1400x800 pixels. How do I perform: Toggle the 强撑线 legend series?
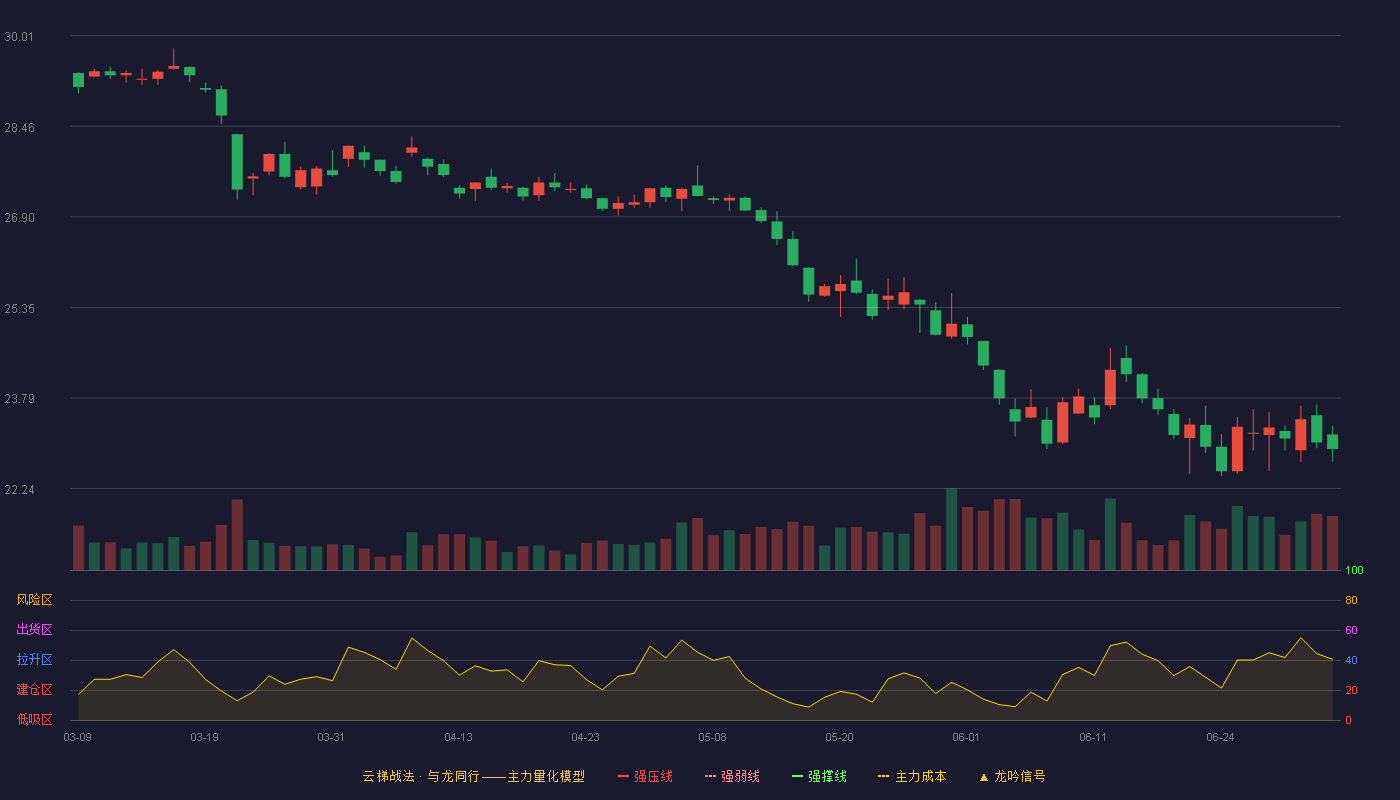point(819,776)
